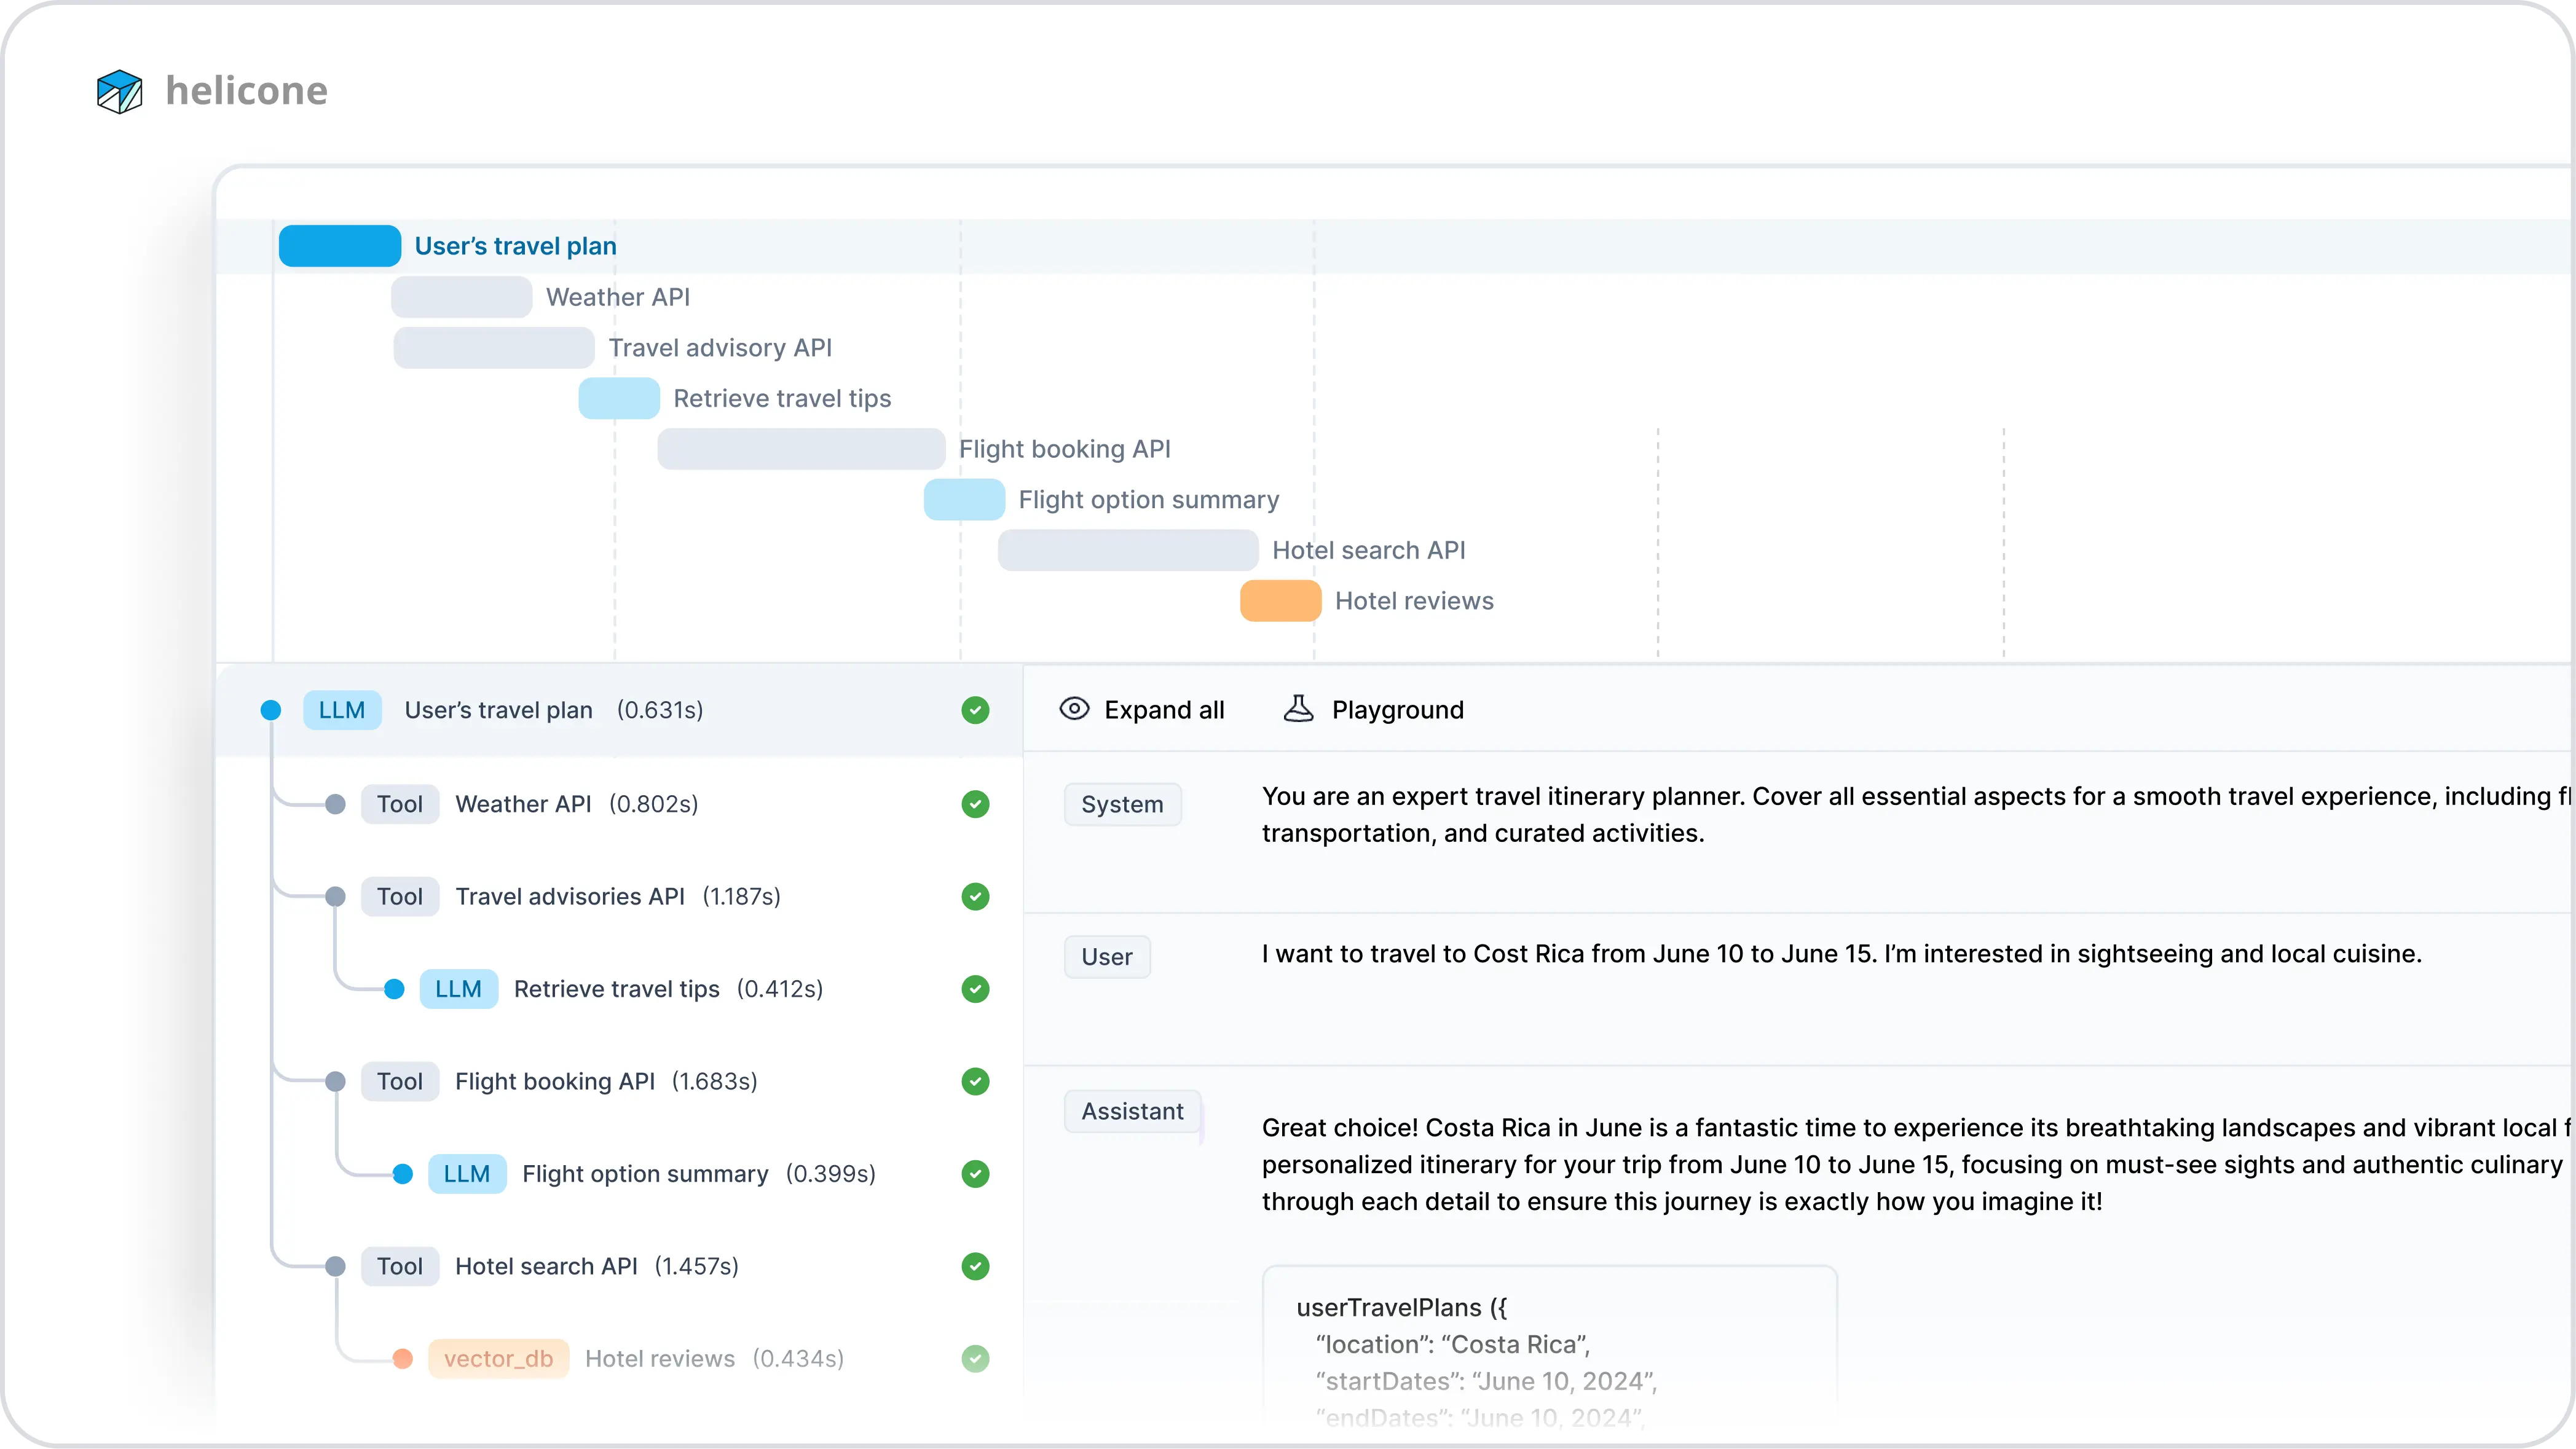
Task: Select the Travel advisory API timeline bar
Action: click(x=494, y=348)
